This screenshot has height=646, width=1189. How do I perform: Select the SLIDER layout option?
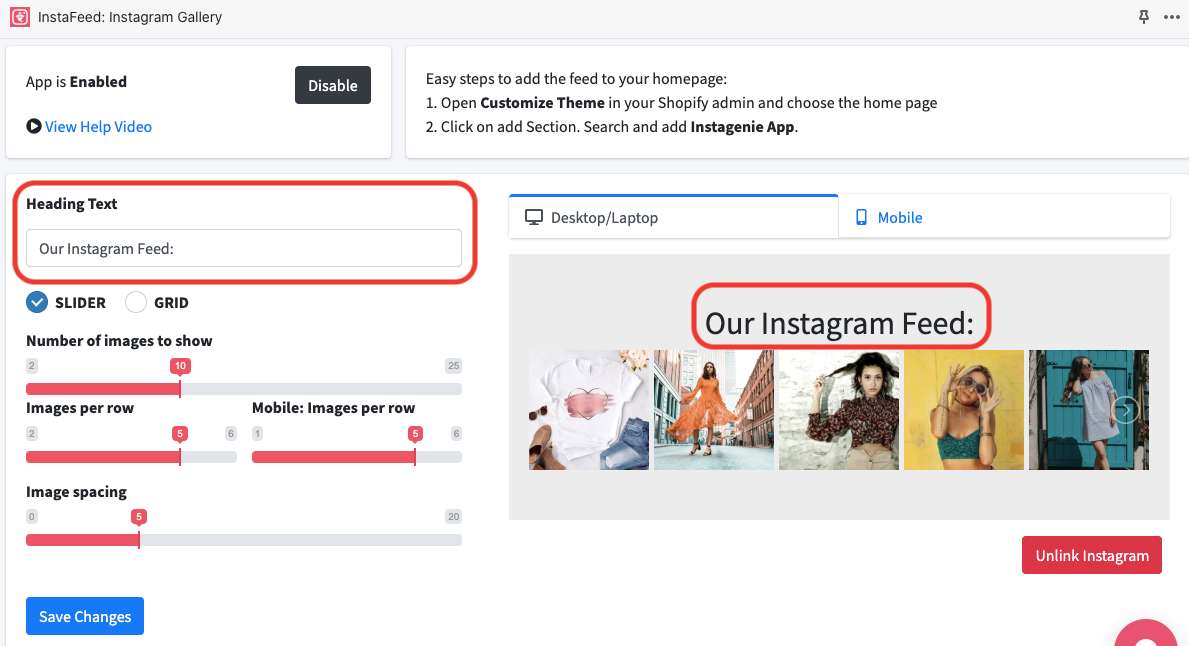[38, 302]
